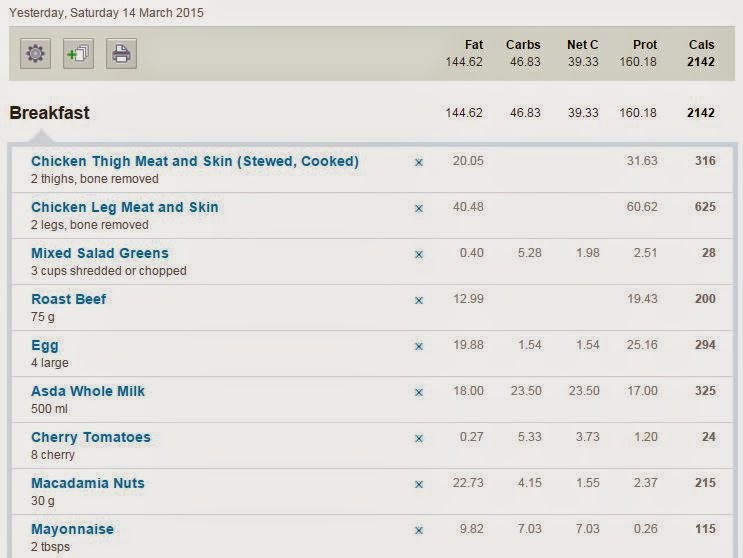Click the Carbs column header

point(523,45)
